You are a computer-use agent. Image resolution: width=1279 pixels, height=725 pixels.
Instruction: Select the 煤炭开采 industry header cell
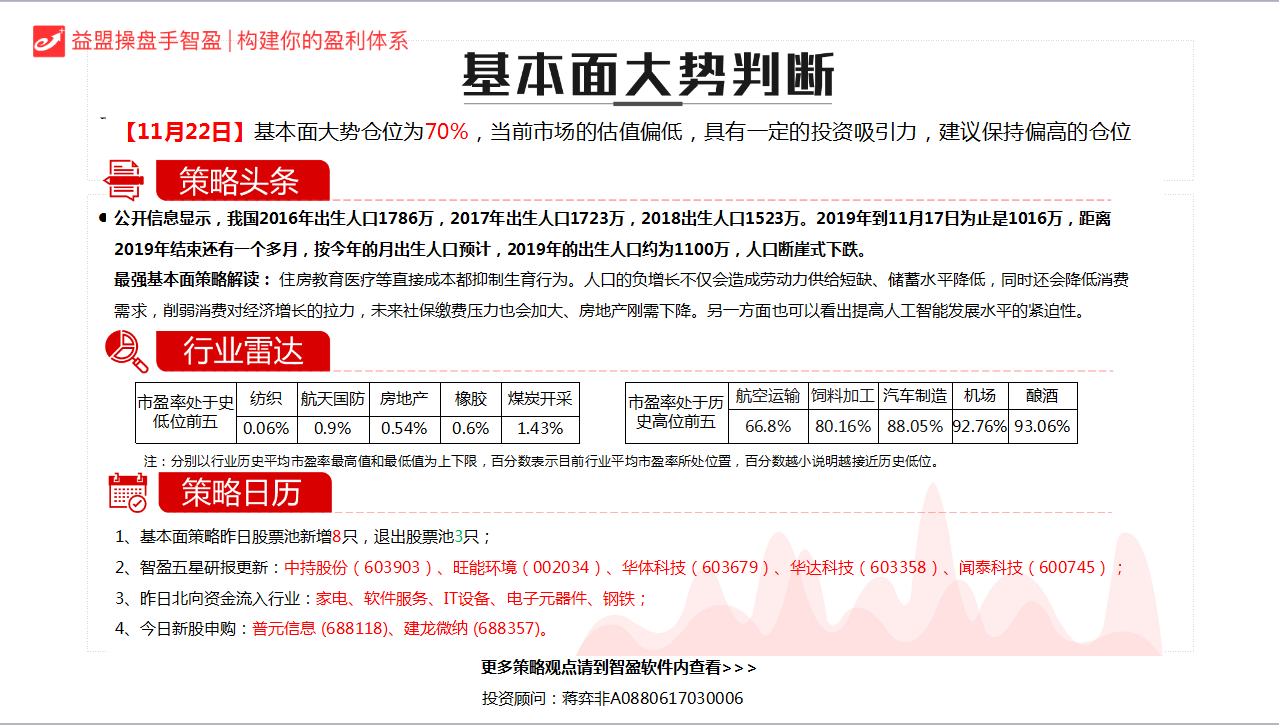[x=540, y=398]
